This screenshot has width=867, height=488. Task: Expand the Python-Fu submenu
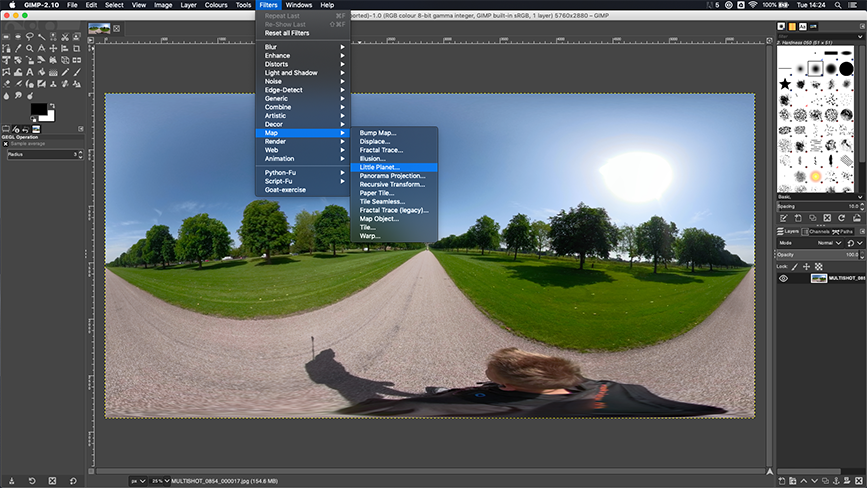click(x=302, y=172)
